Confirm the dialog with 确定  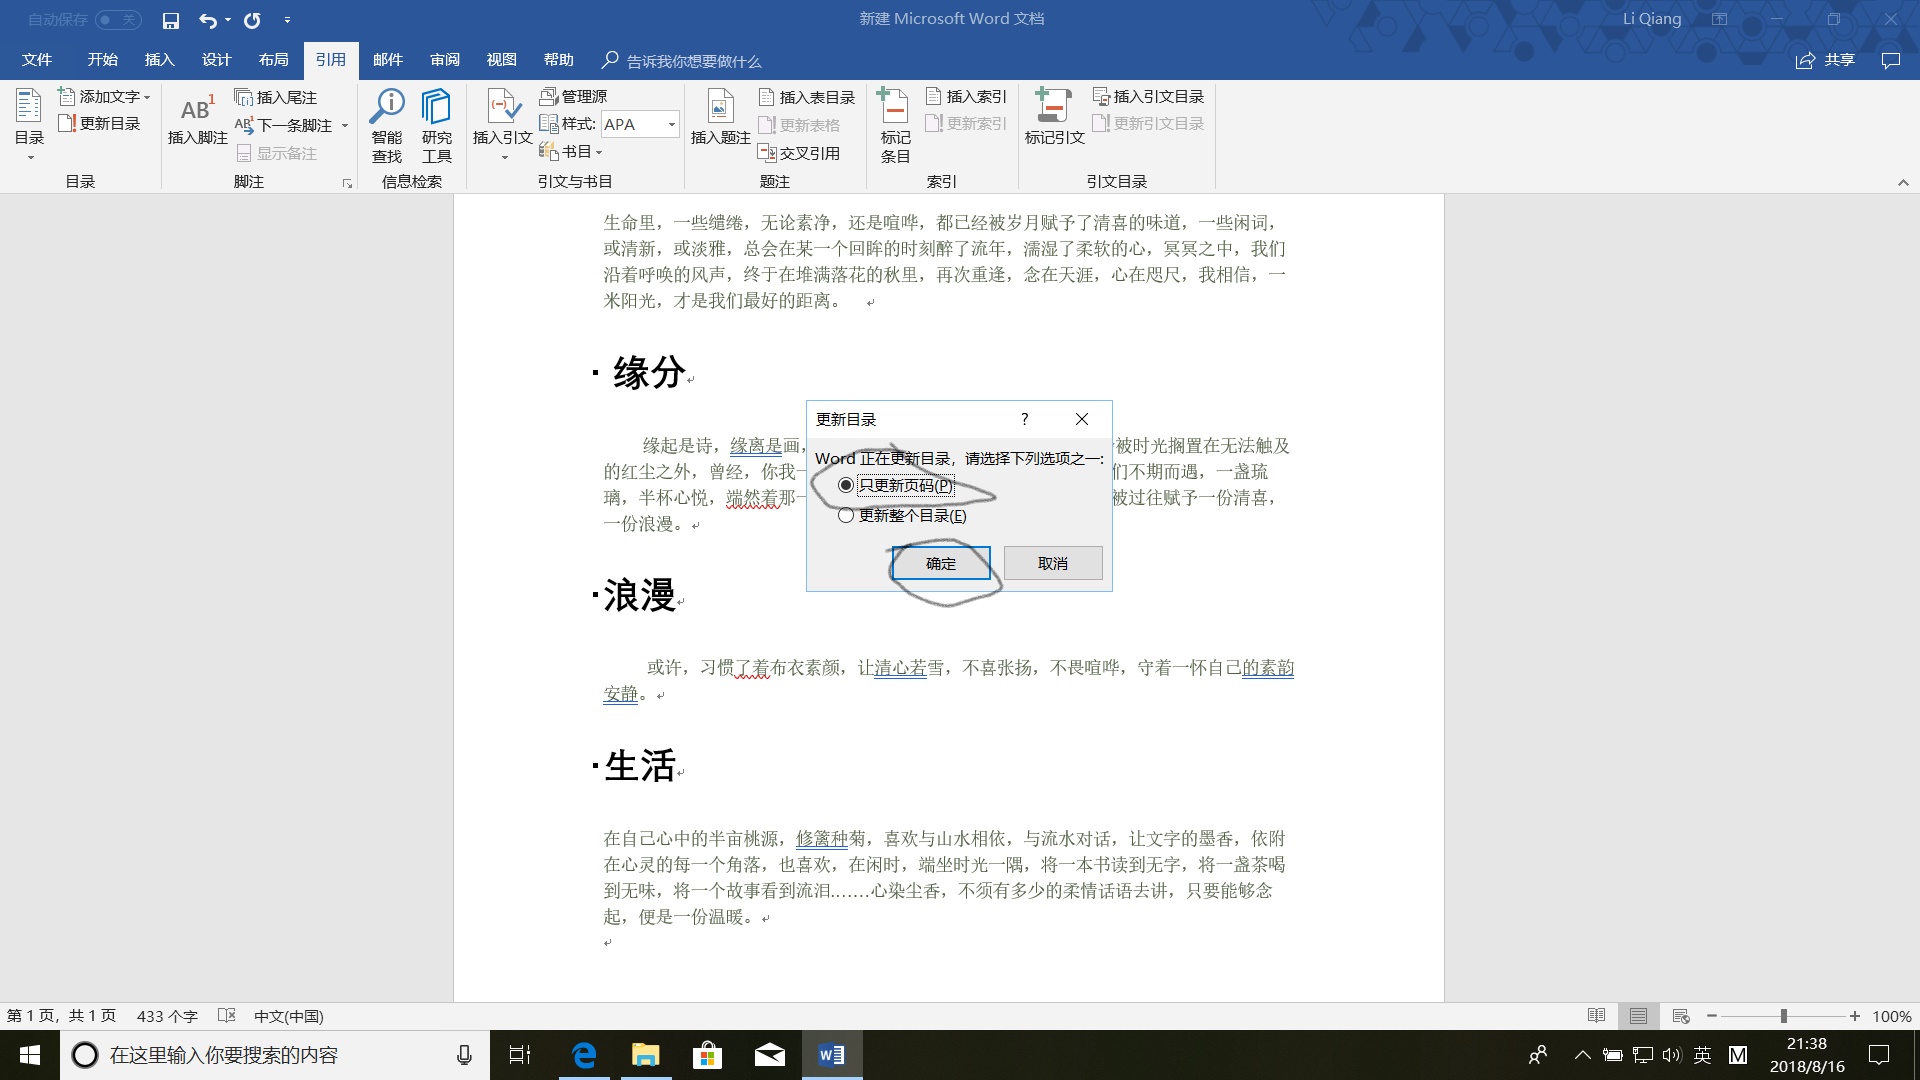pyautogui.click(x=939, y=562)
